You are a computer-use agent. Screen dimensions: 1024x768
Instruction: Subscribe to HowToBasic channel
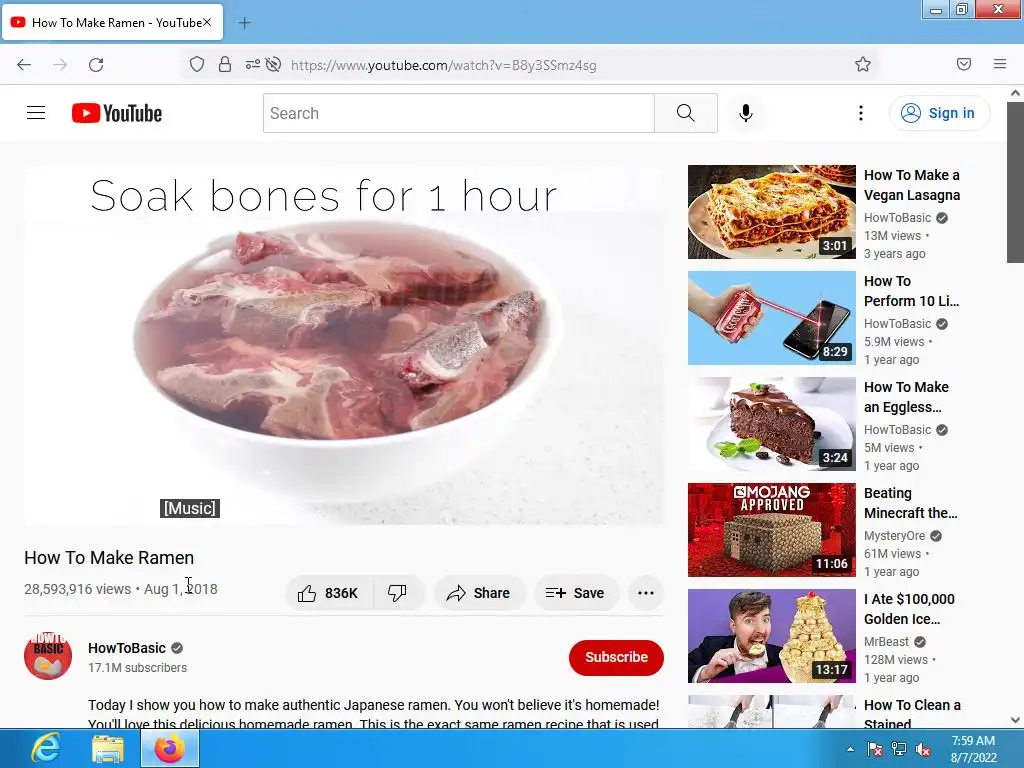click(x=616, y=657)
